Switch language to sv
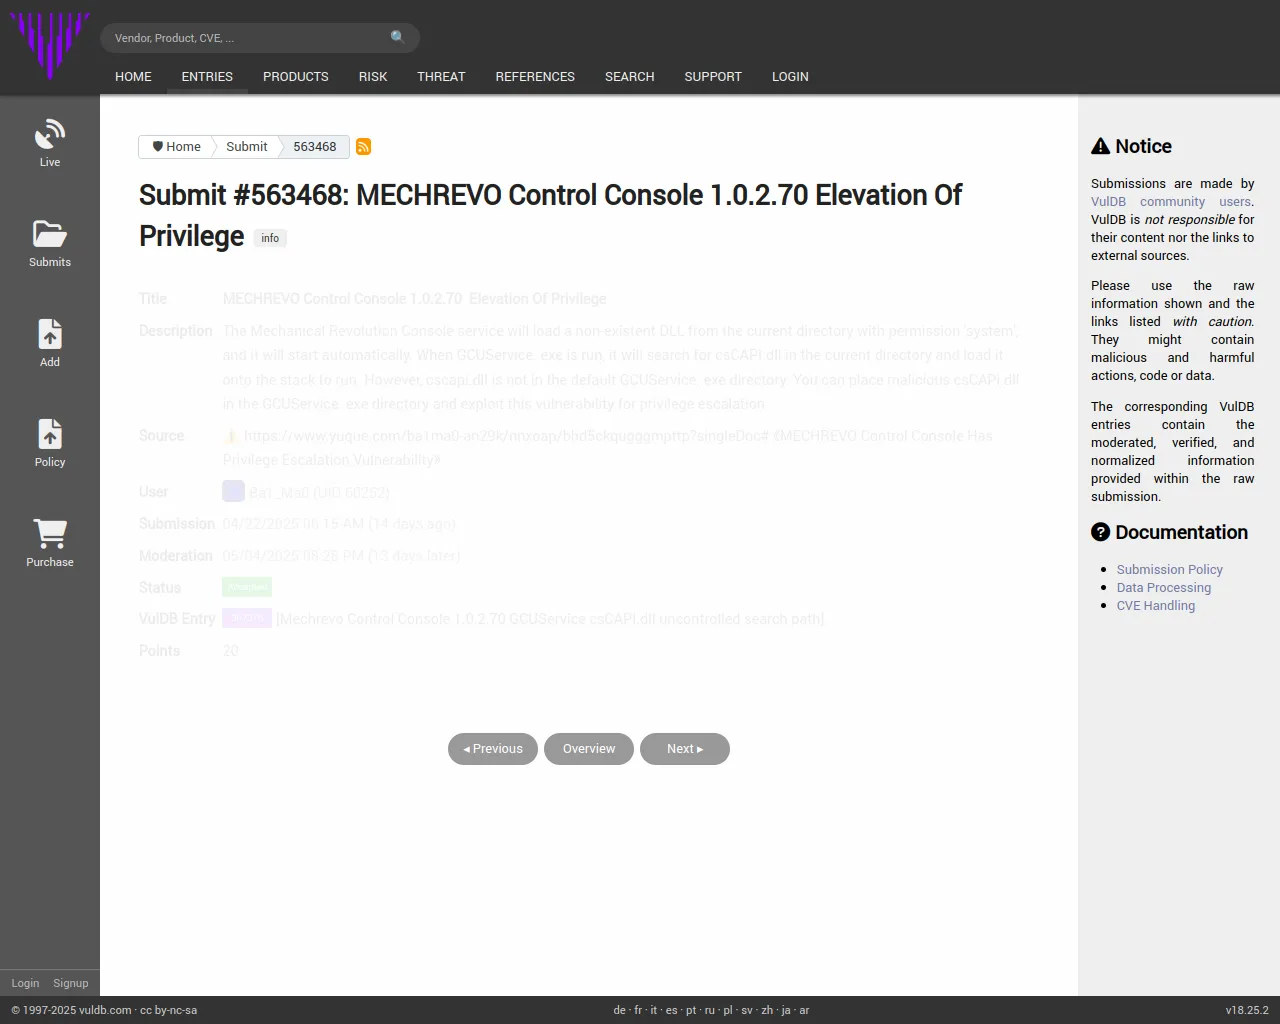The image size is (1280, 1024). pyautogui.click(x=747, y=1010)
